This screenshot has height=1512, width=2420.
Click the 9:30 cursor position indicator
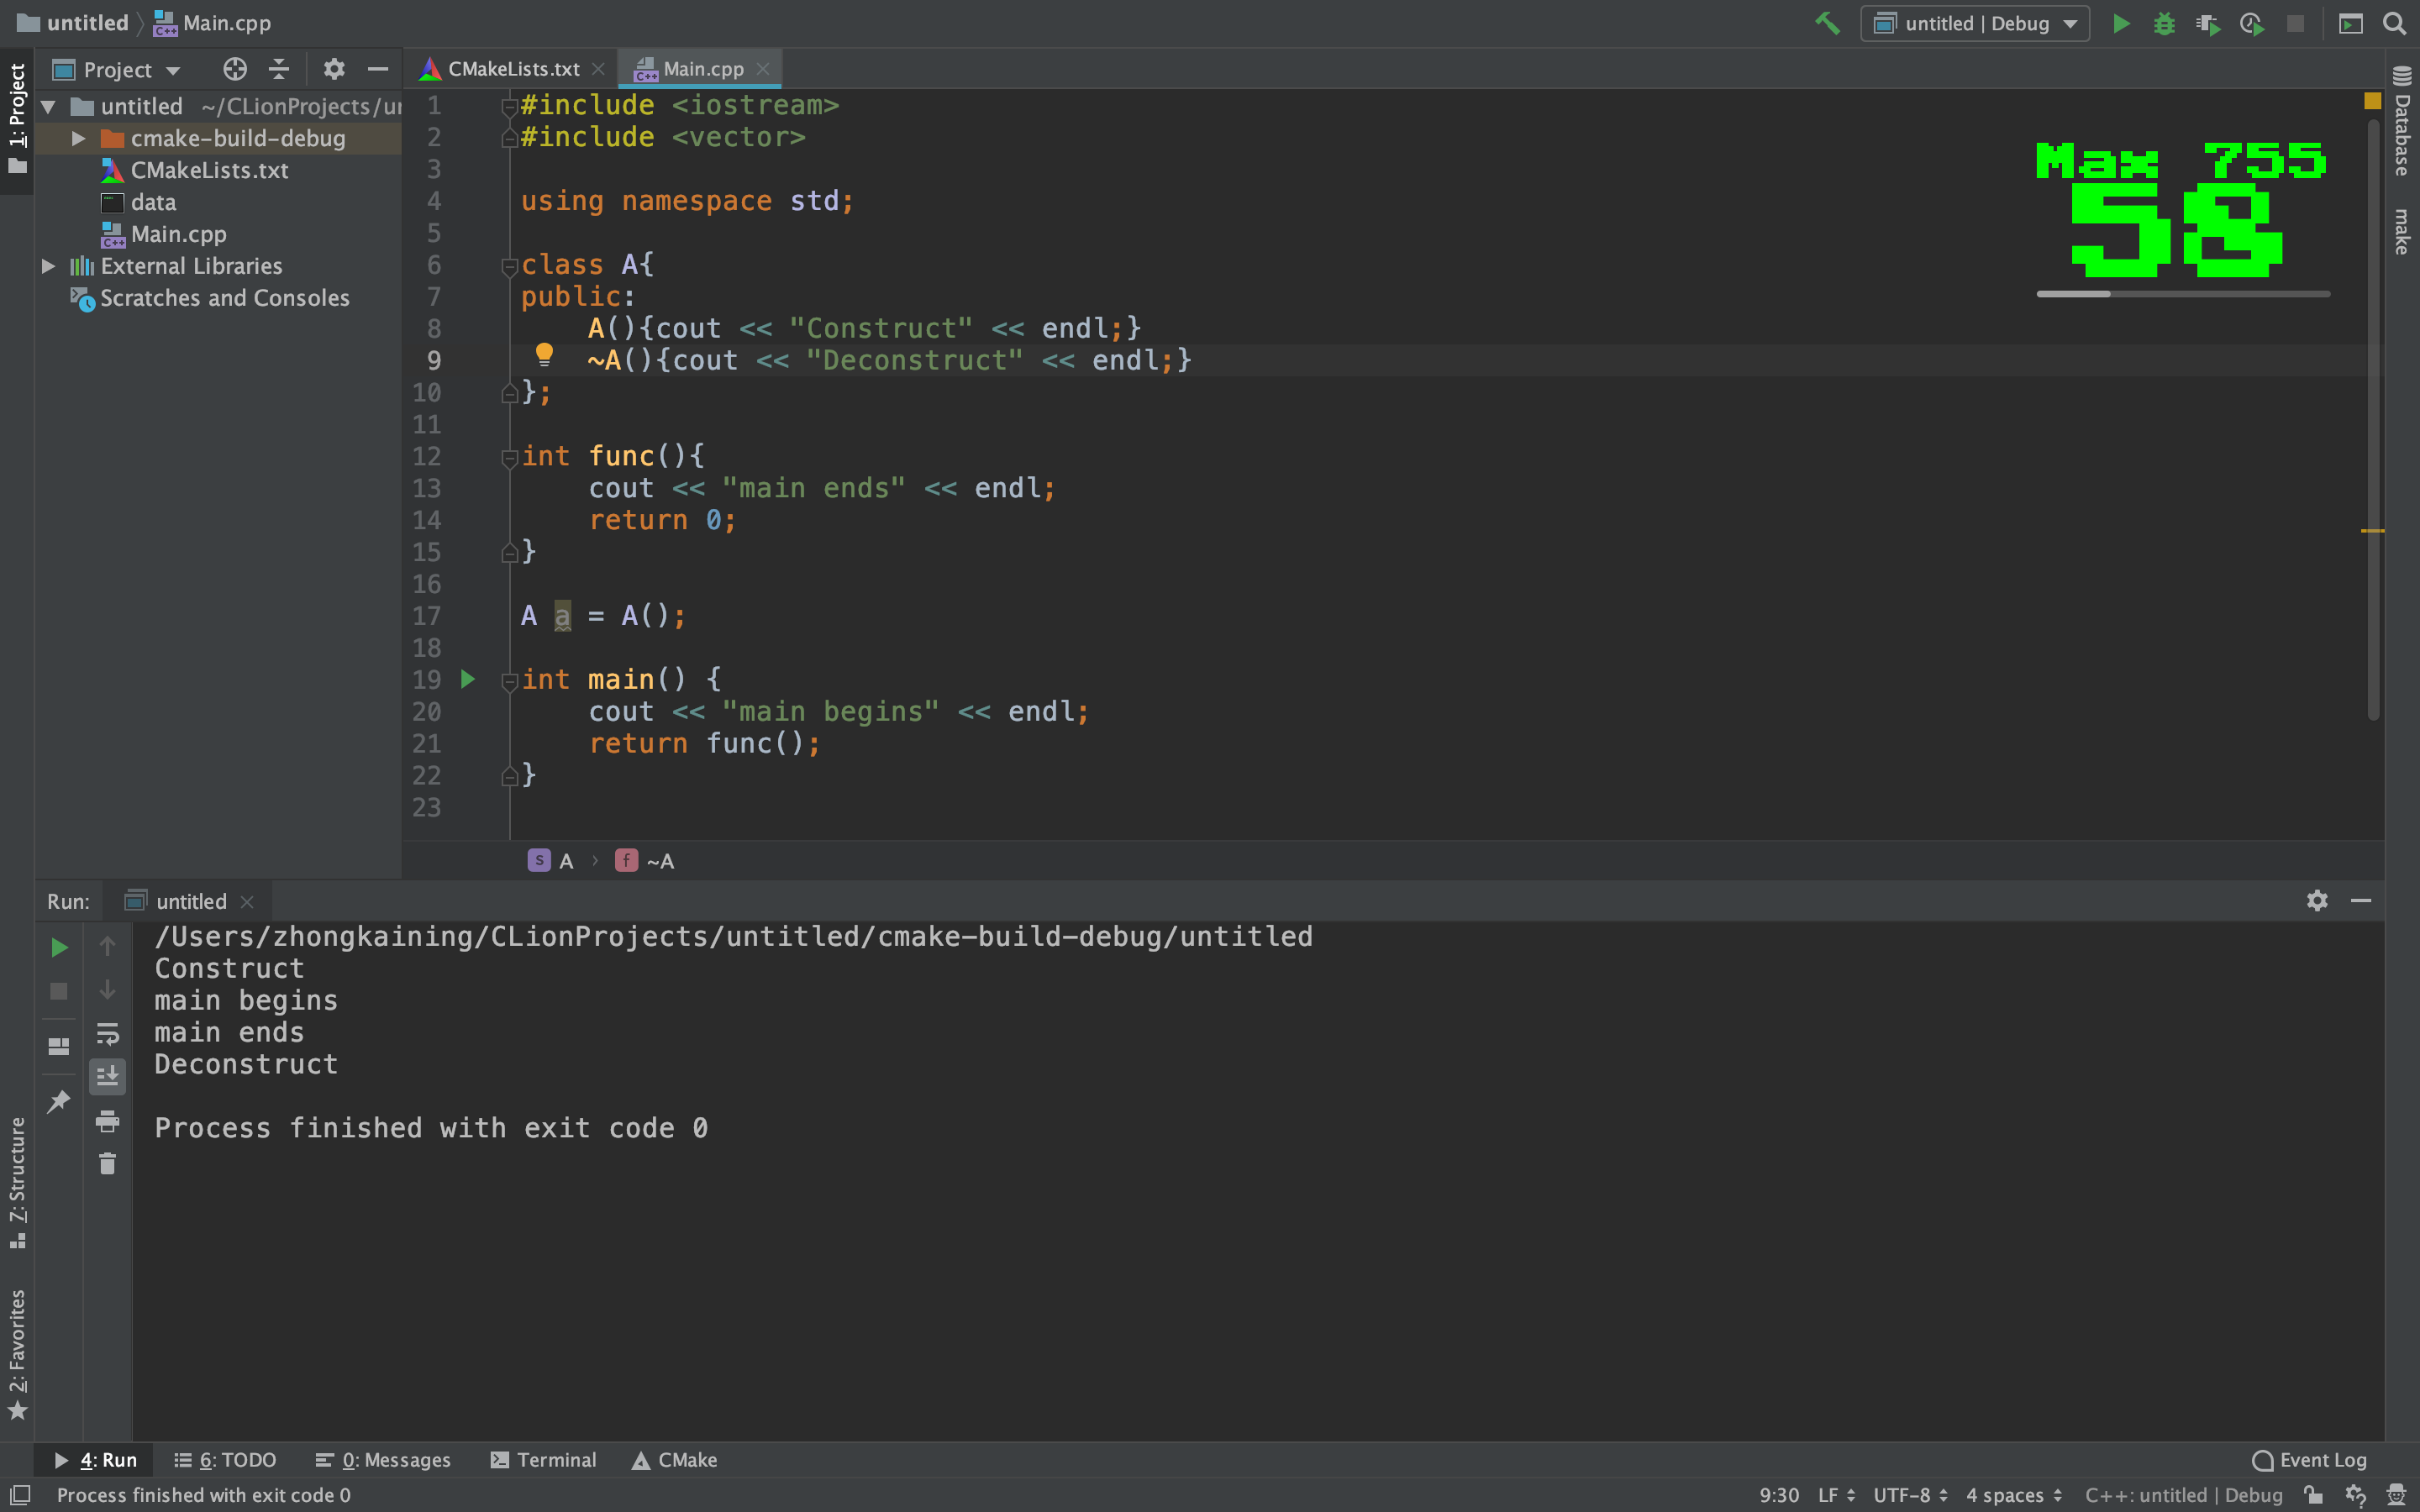click(1779, 1495)
